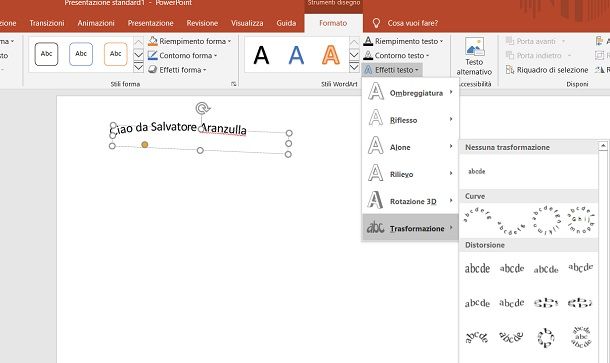The image size is (610, 363).
Task: Pick third distortion effect in second row
Action: [546, 303]
